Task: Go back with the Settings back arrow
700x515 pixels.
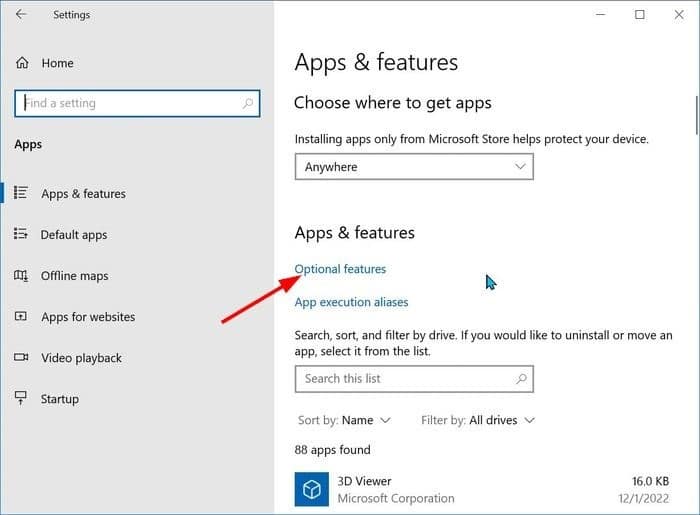Action: pos(21,14)
